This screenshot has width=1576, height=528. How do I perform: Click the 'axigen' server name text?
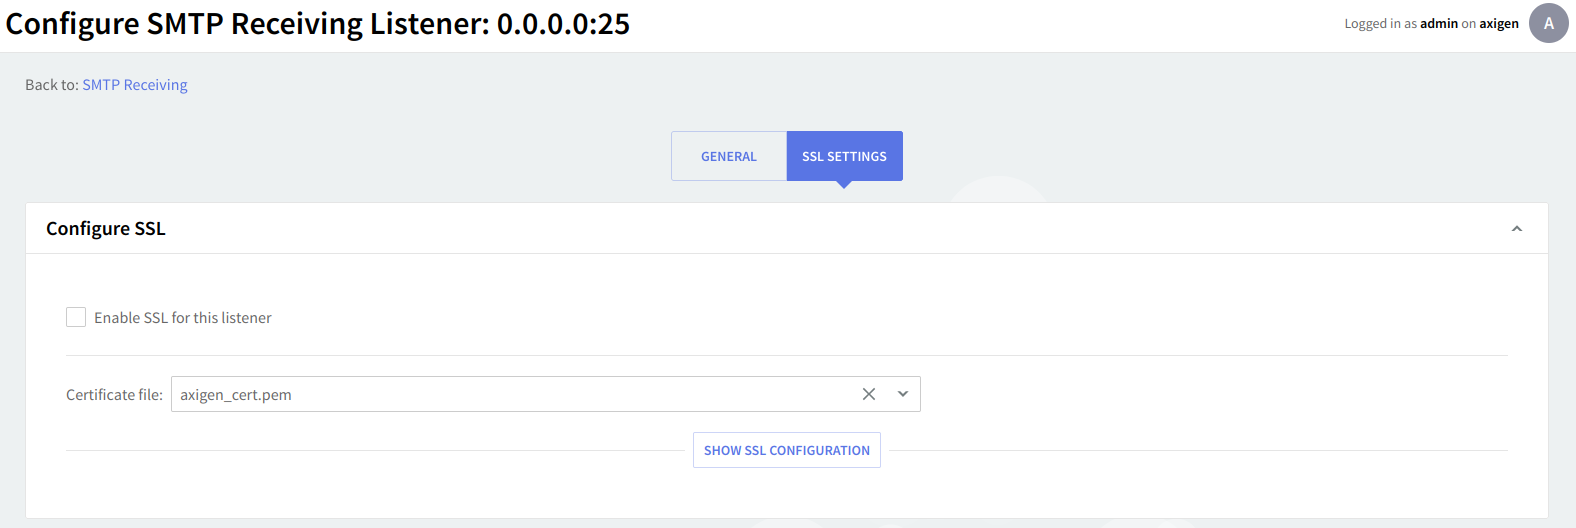[x=1499, y=24]
